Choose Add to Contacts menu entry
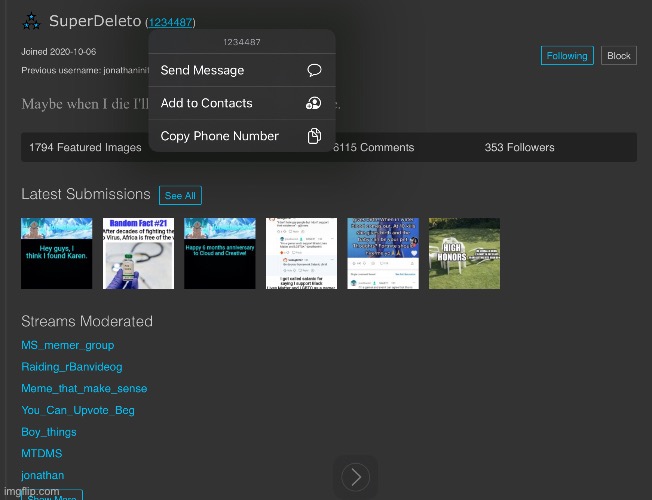Viewport: 652px width, 500px height. click(x=206, y=103)
